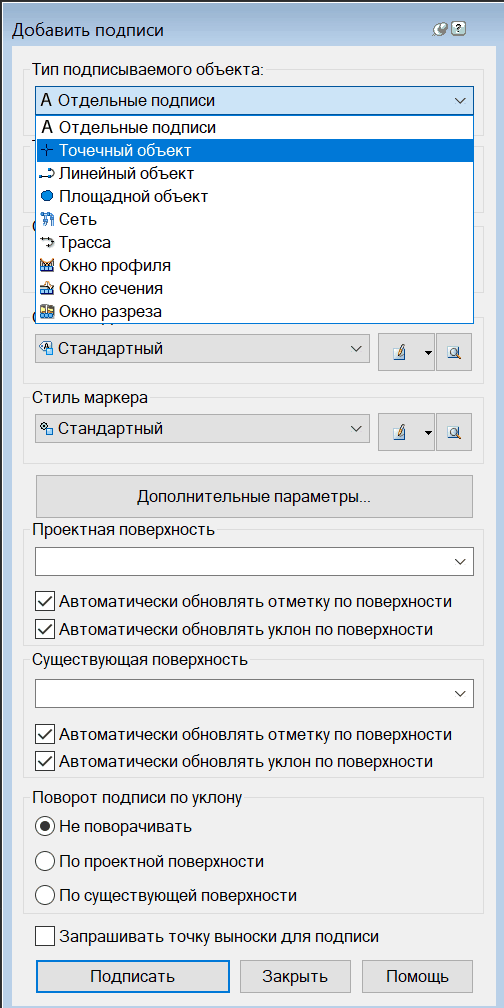
Task: Click the edit icon in Стиль маркера row
Action: pos(400,432)
